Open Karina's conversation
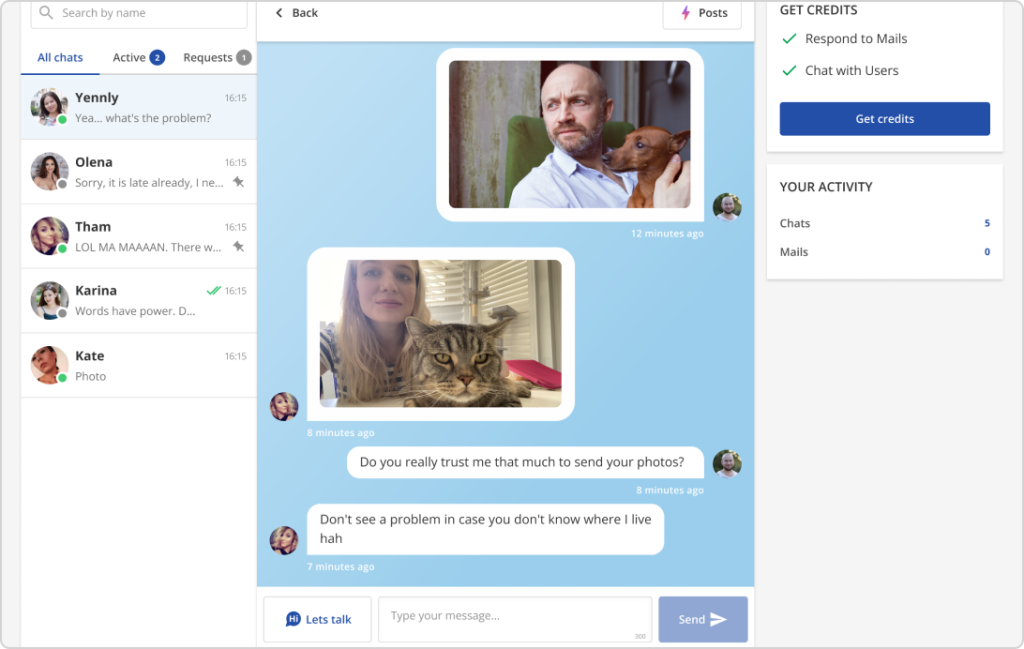 coord(138,300)
